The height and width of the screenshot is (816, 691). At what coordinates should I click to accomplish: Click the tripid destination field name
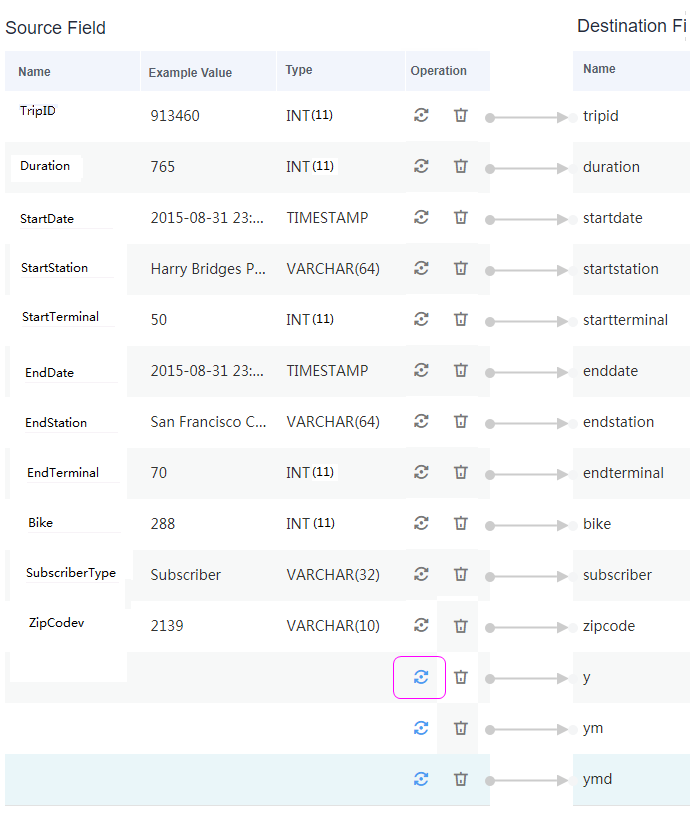[600, 116]
